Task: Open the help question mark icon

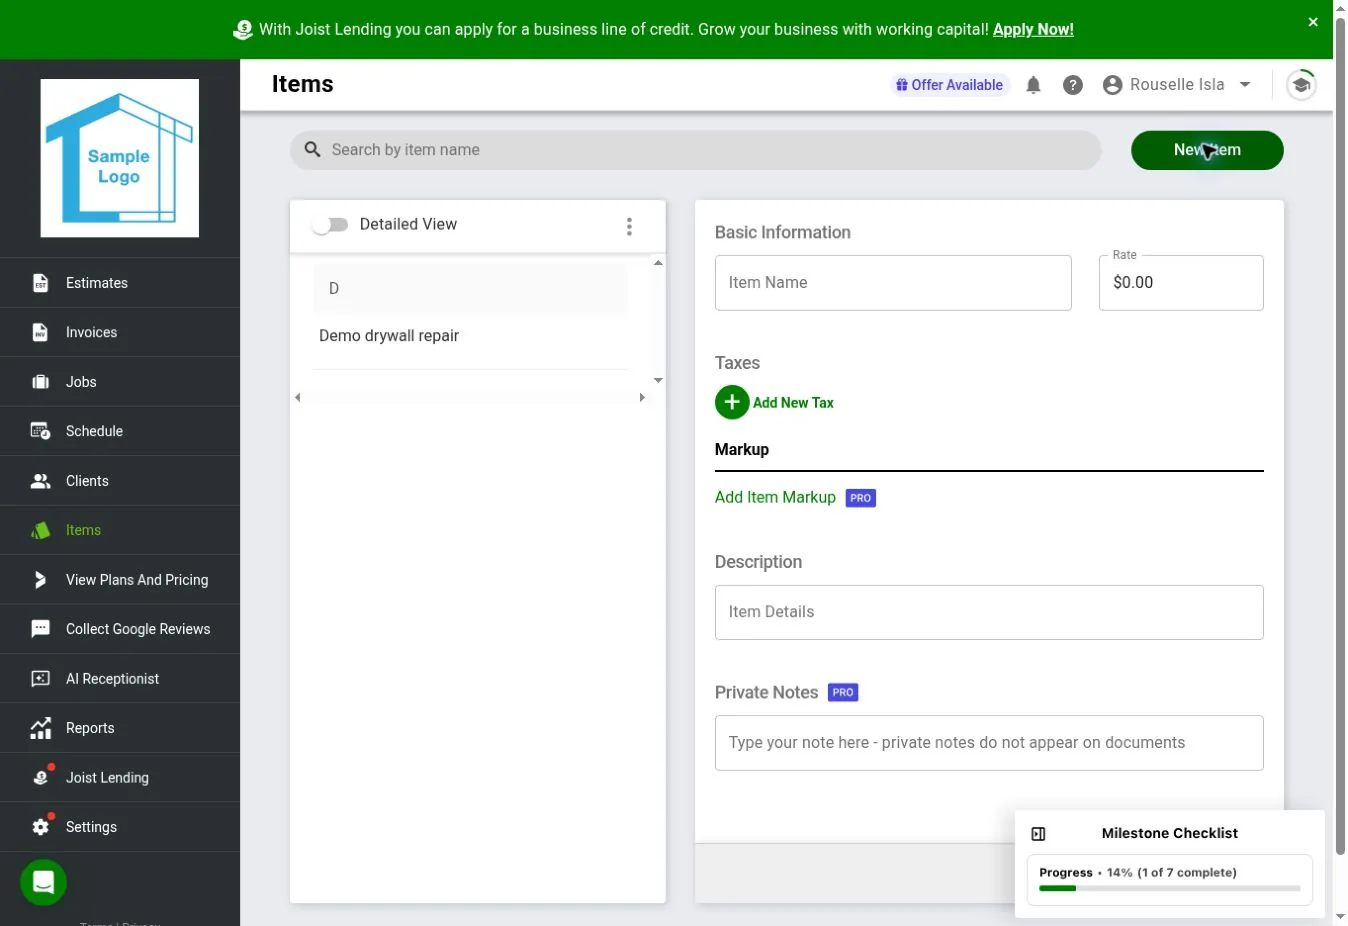Action: tap(1073, 85)
